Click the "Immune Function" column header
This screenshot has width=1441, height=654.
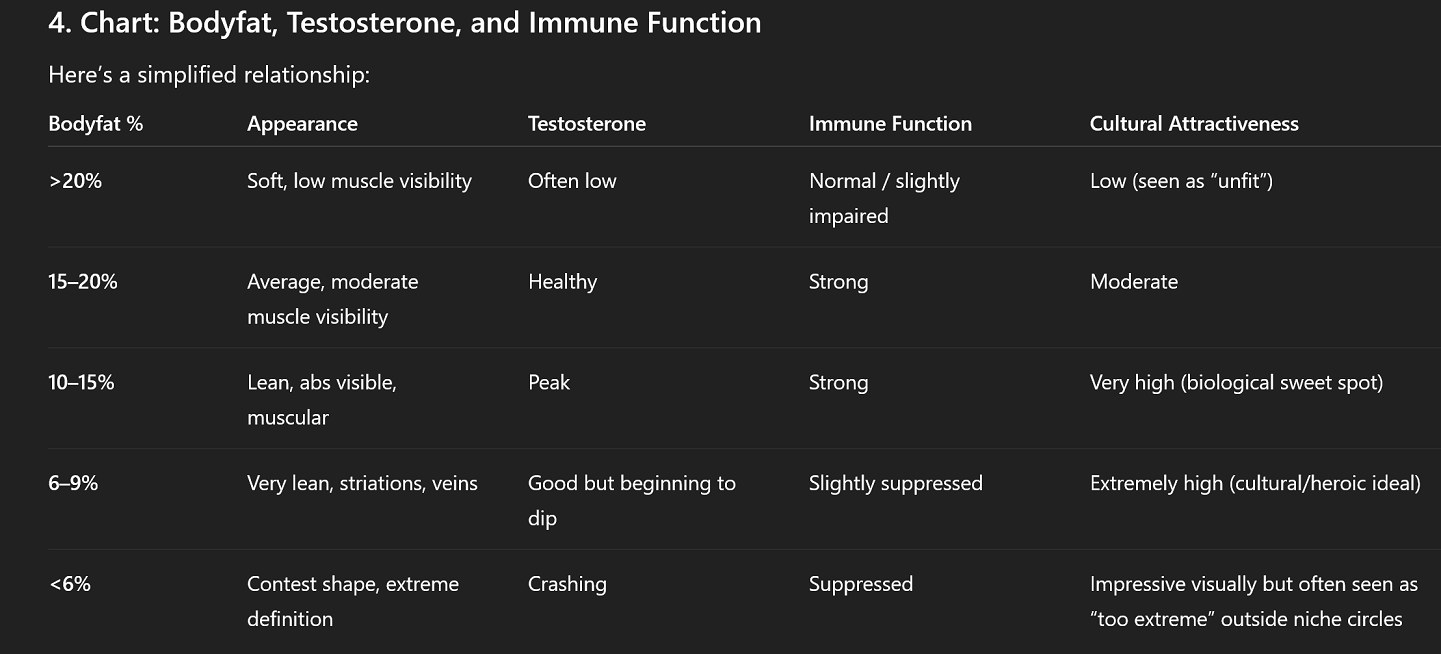(x=890, y=124)
